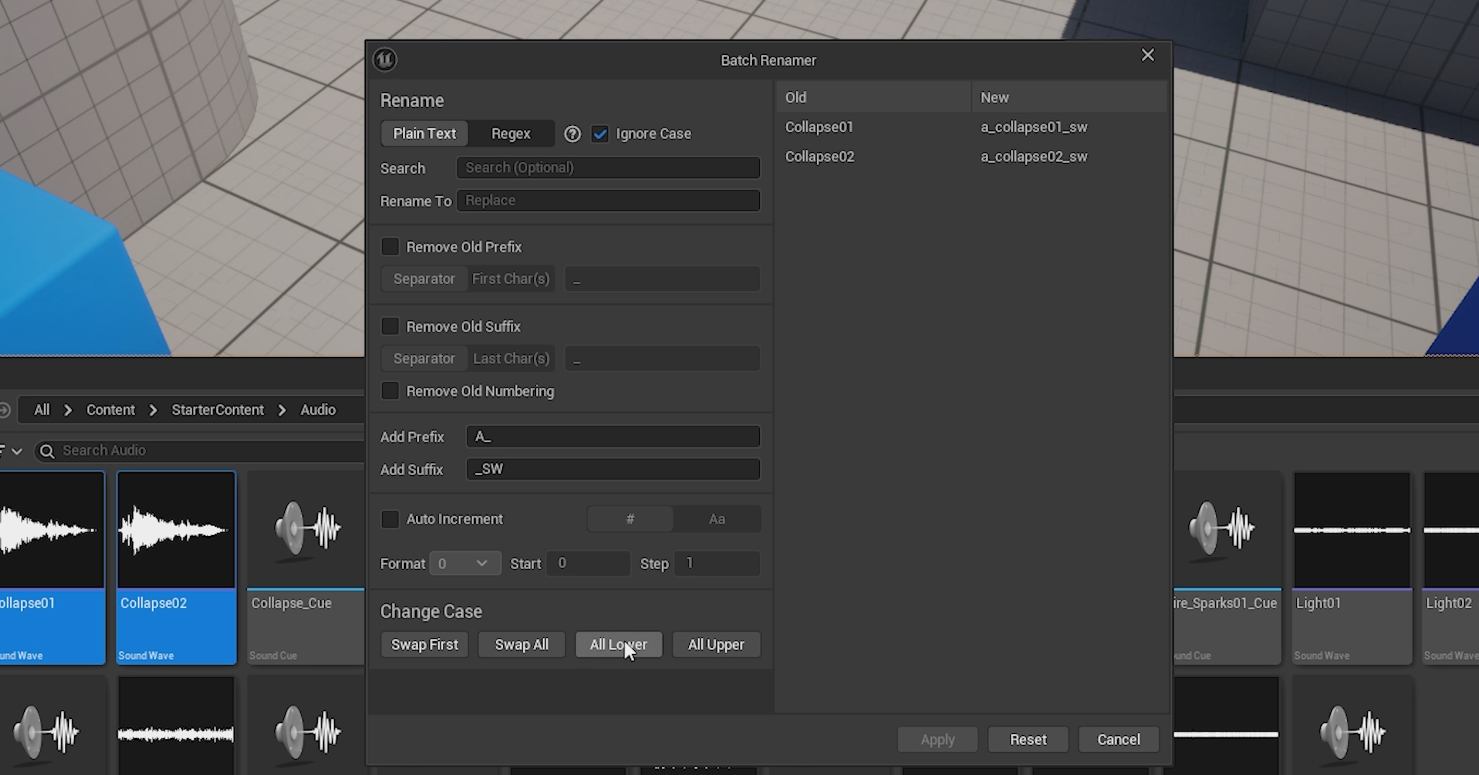
Task: Open the regex help question-mark icon
Action: click(x=572, y=134)
